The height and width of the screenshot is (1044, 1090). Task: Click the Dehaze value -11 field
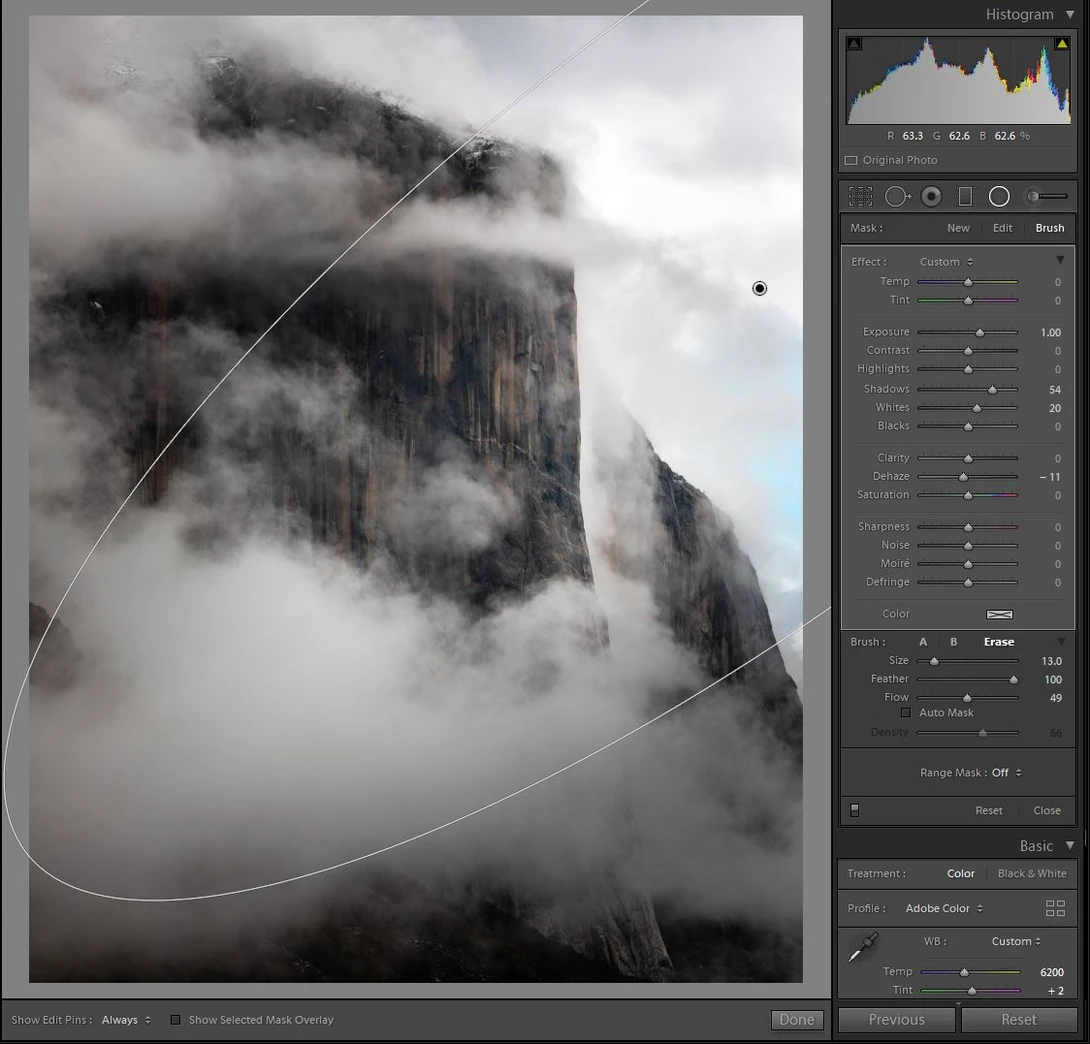point(1050,477)
